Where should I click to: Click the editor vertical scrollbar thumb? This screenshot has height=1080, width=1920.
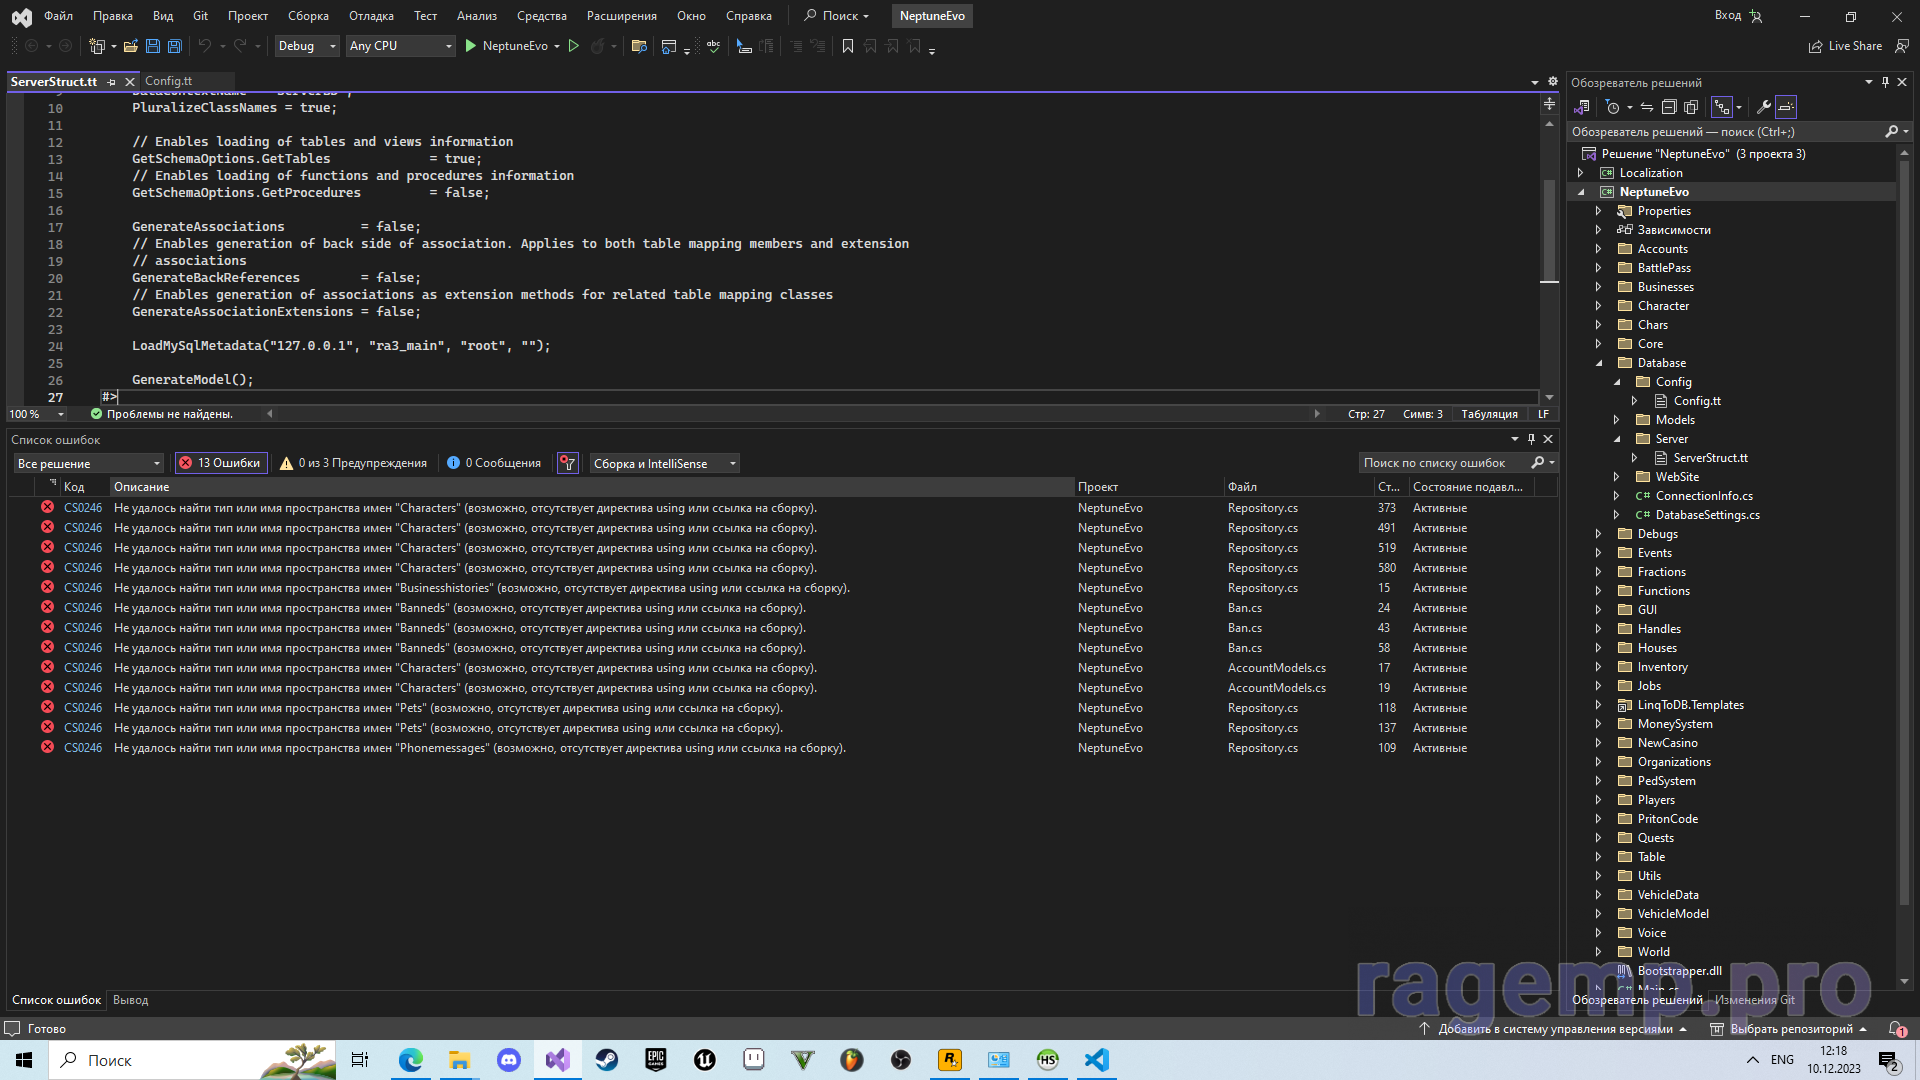[1549, 232]
